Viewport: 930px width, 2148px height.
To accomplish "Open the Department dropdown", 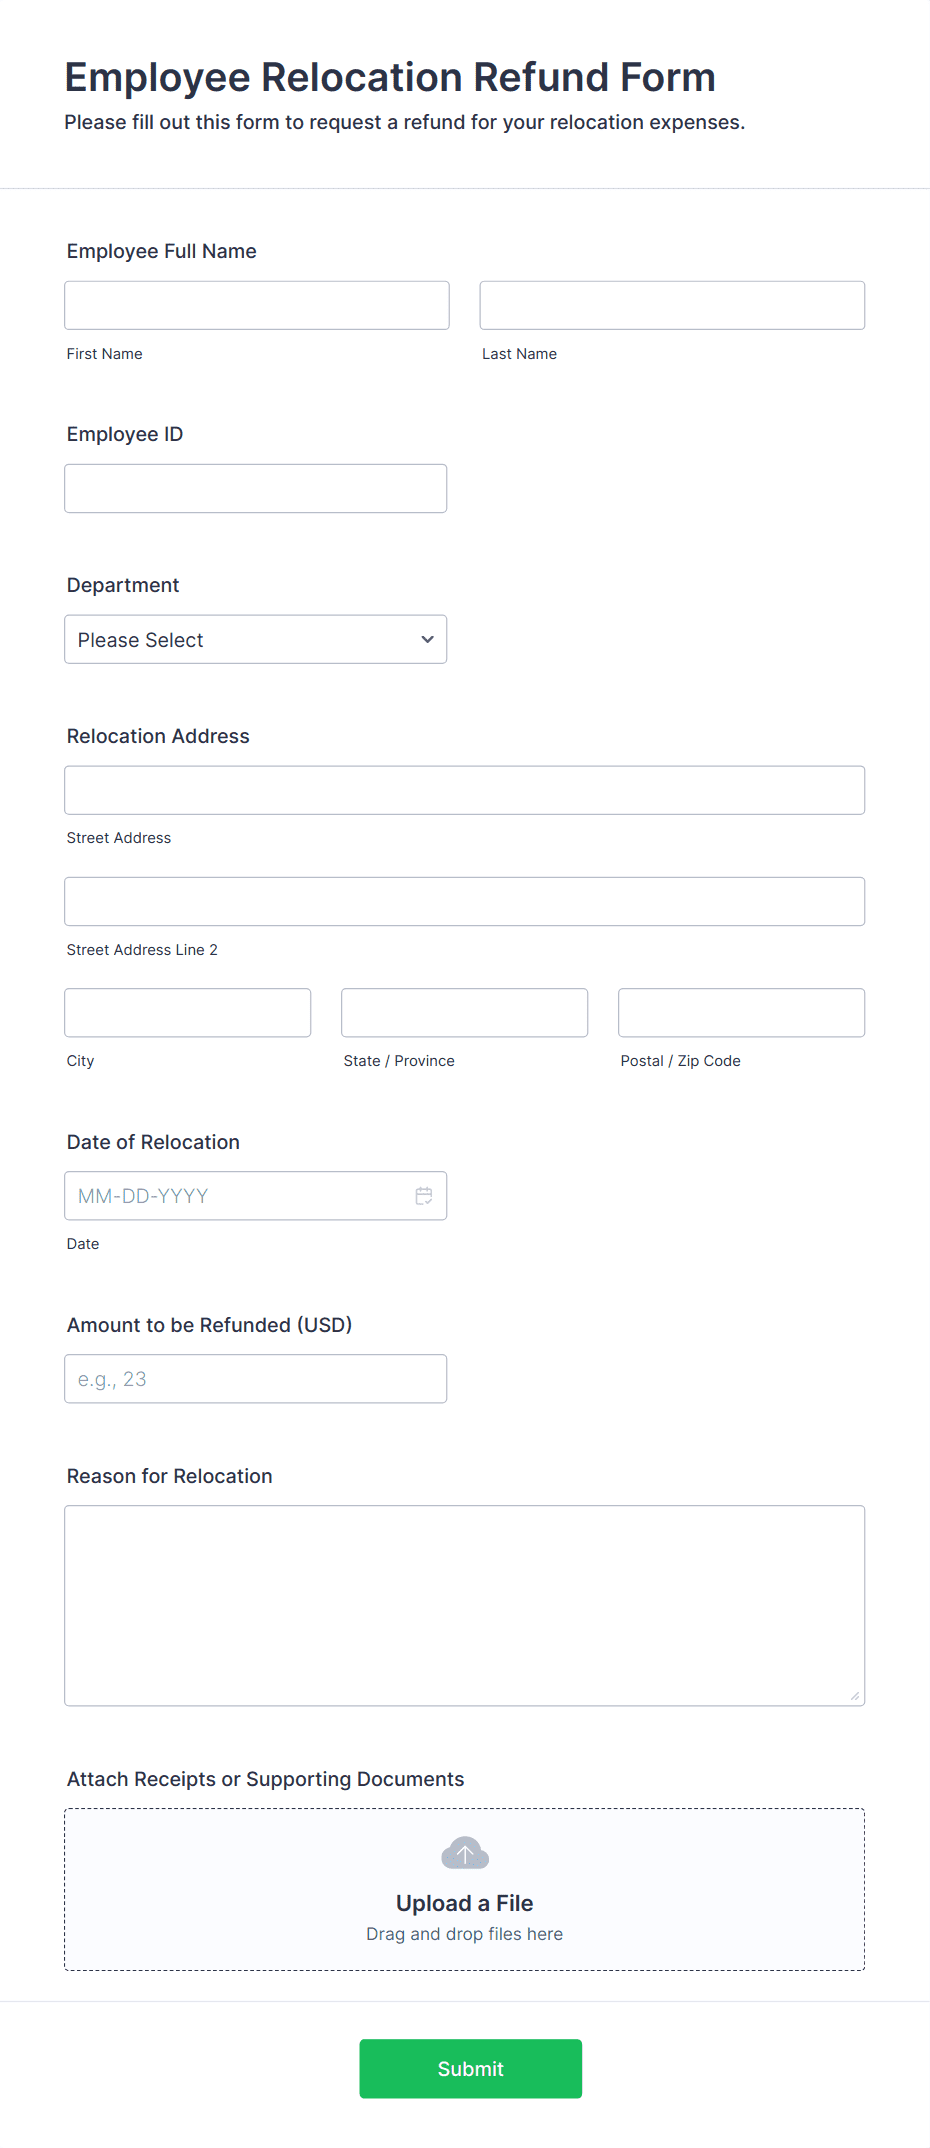I will pos(255,640).
